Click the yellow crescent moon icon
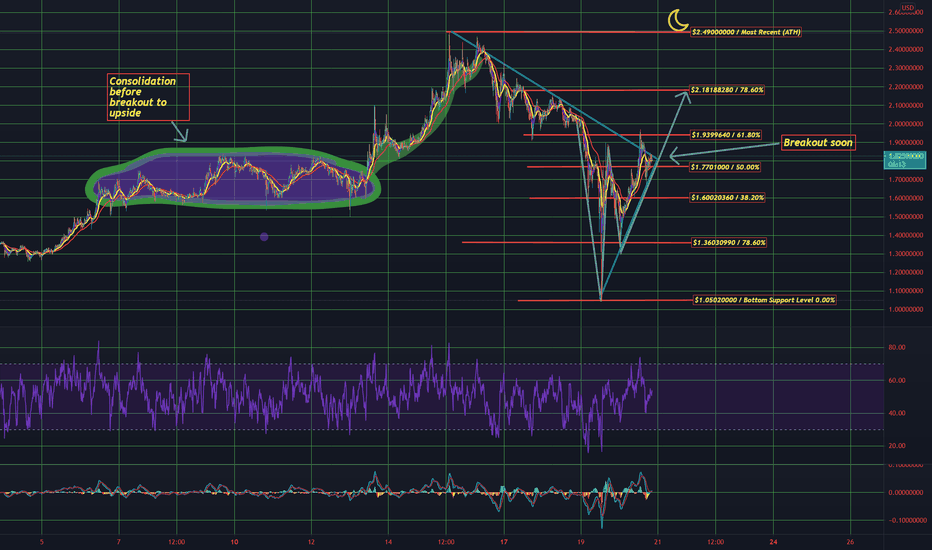This screenshot has width=932, height=550. click(x=678, y=20)
